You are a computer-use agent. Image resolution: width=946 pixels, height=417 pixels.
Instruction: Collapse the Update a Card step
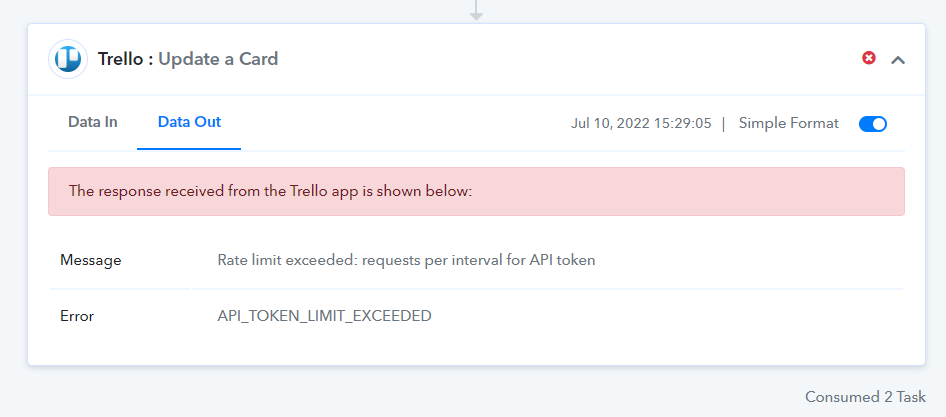tap(898, 60)
